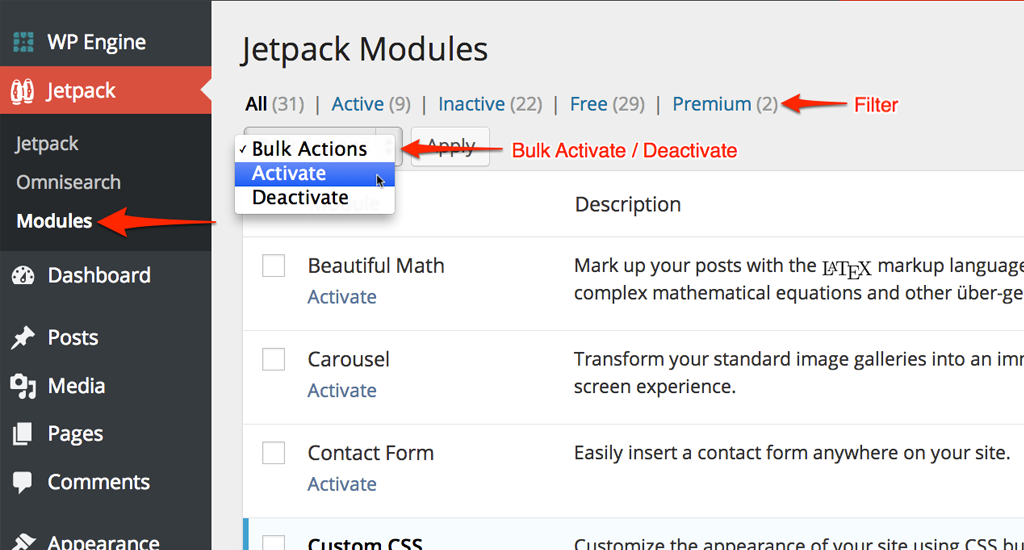Viewport: 1024px width, 550px height.
Task: Open Media menu item
Action: [106, 386]
